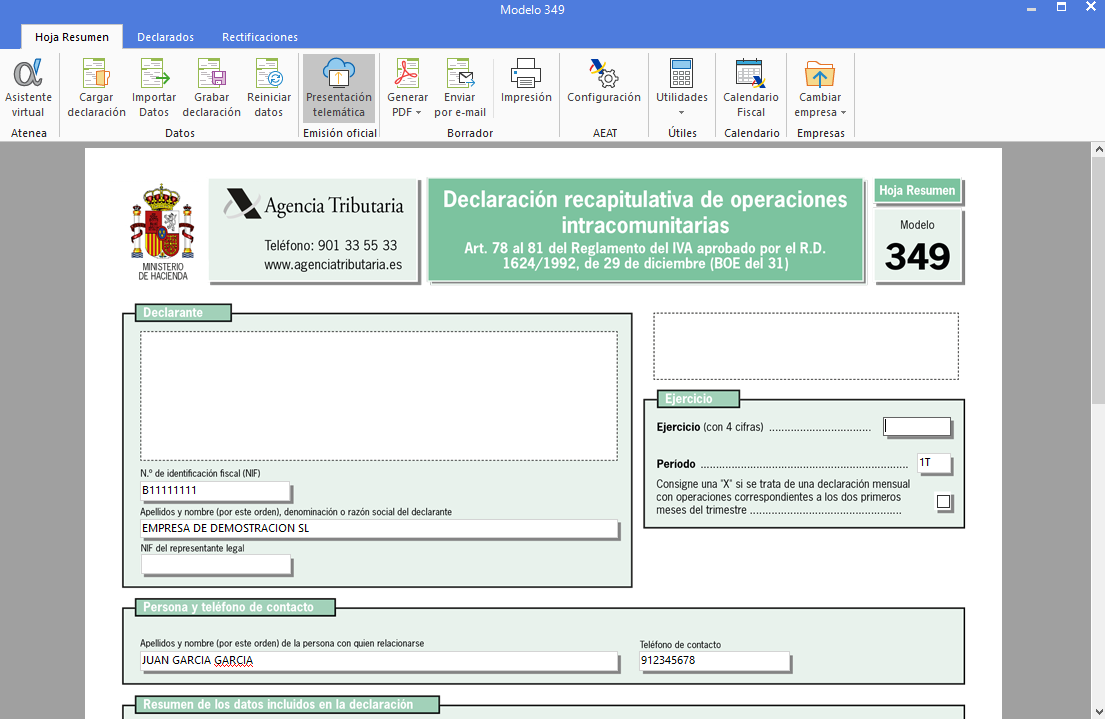Maximize the Modelo 349 window
This screenshot has width=1105, height=719.
tap(1061, 8)
